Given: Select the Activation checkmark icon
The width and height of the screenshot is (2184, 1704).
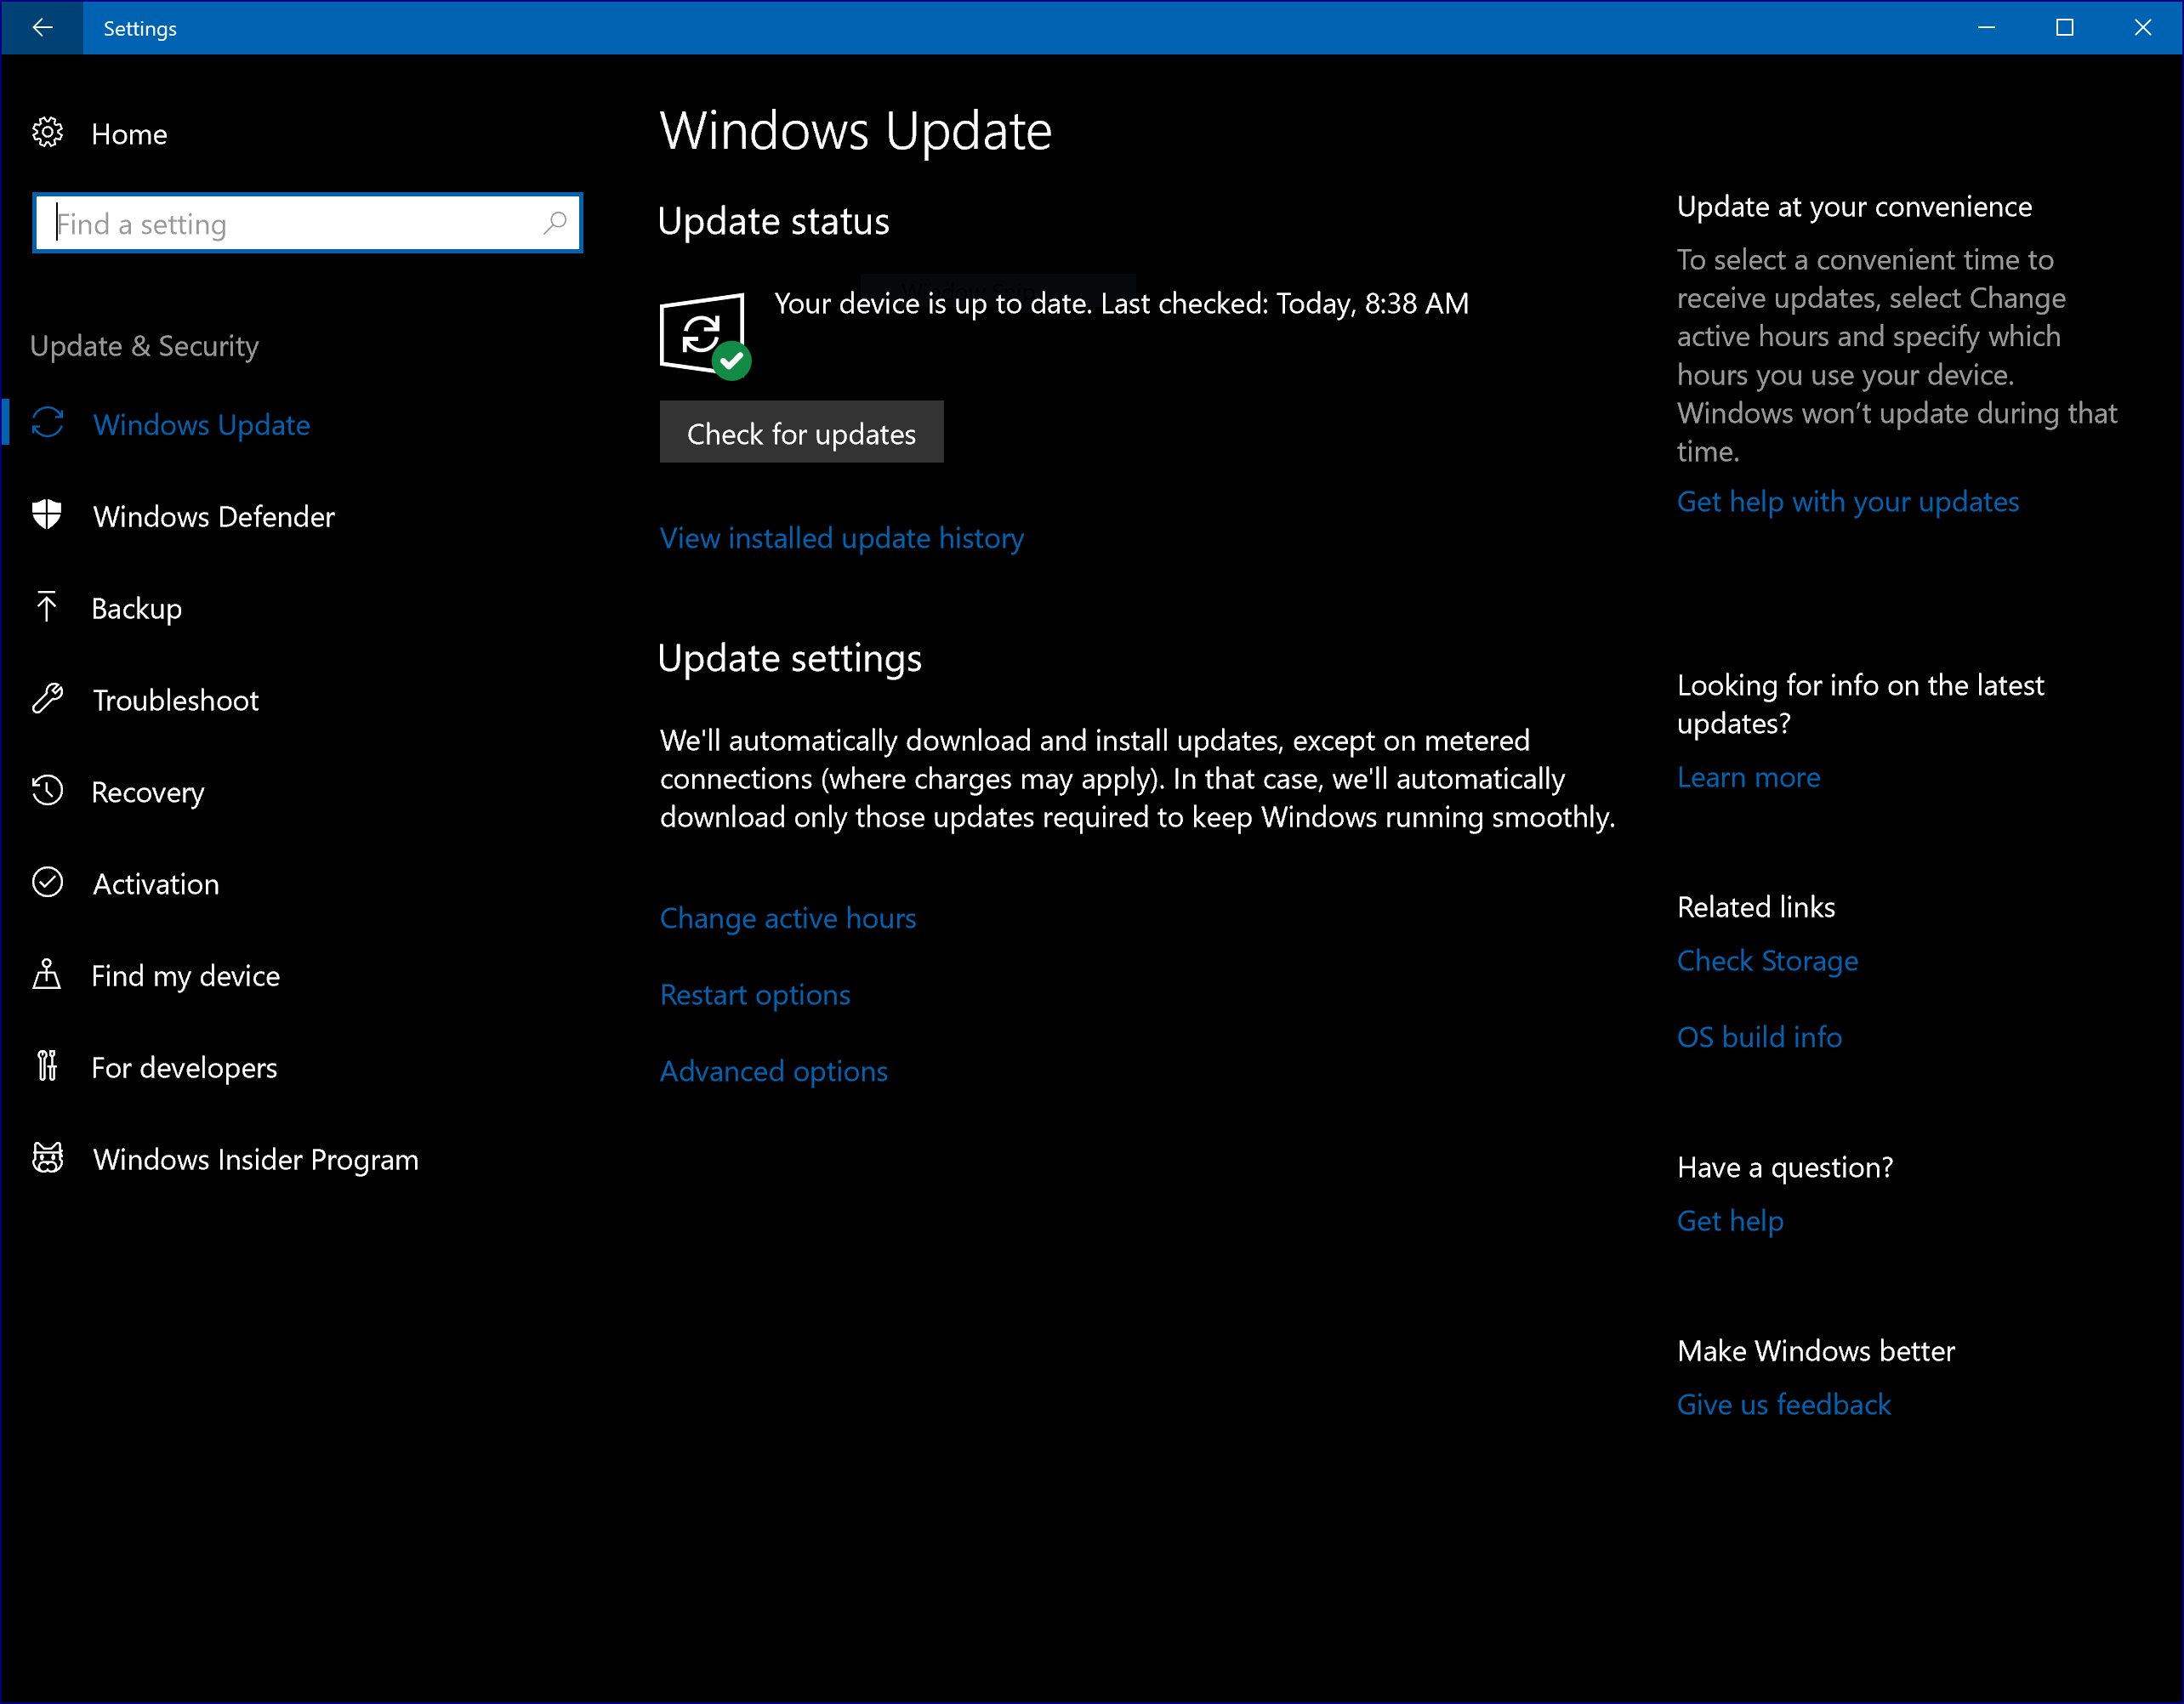Looking at the screenshot, I should coord(47,883).
